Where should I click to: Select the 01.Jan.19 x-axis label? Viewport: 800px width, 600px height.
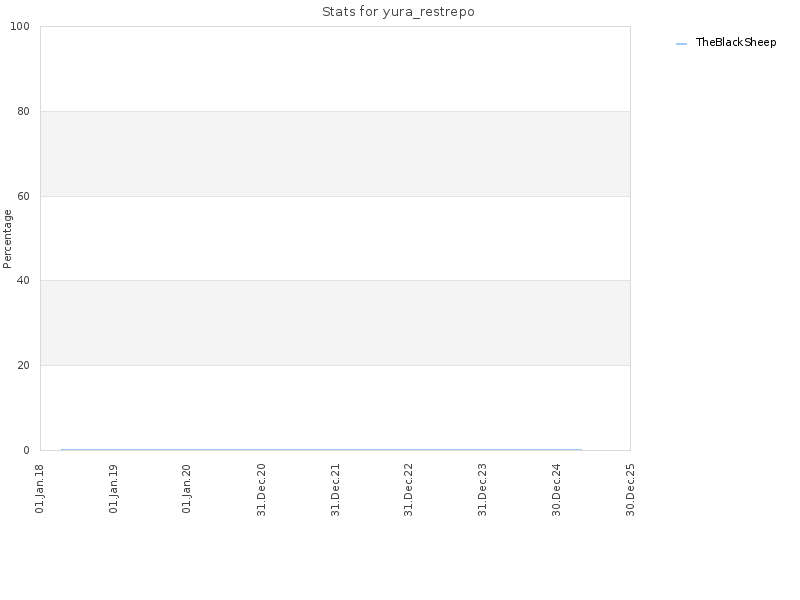(113, 488)
